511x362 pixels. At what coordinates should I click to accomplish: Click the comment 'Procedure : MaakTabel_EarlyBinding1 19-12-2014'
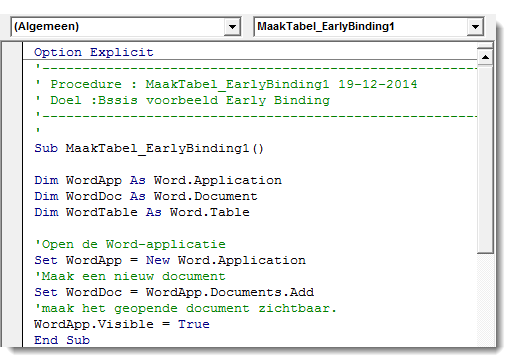[x=226, y=84]
